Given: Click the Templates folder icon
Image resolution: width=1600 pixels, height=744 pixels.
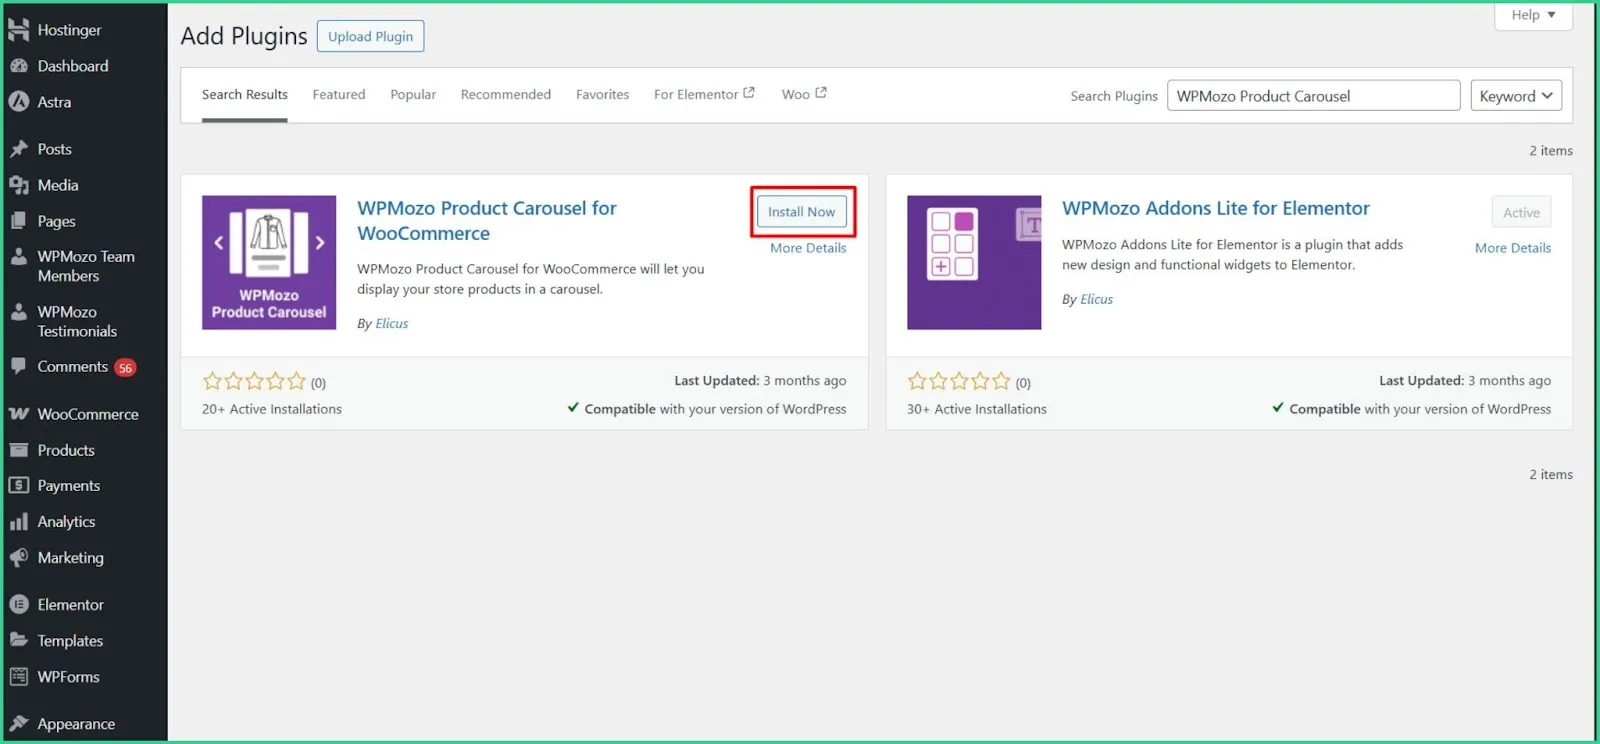Looking at the screenshot, I should pos(18,640).
